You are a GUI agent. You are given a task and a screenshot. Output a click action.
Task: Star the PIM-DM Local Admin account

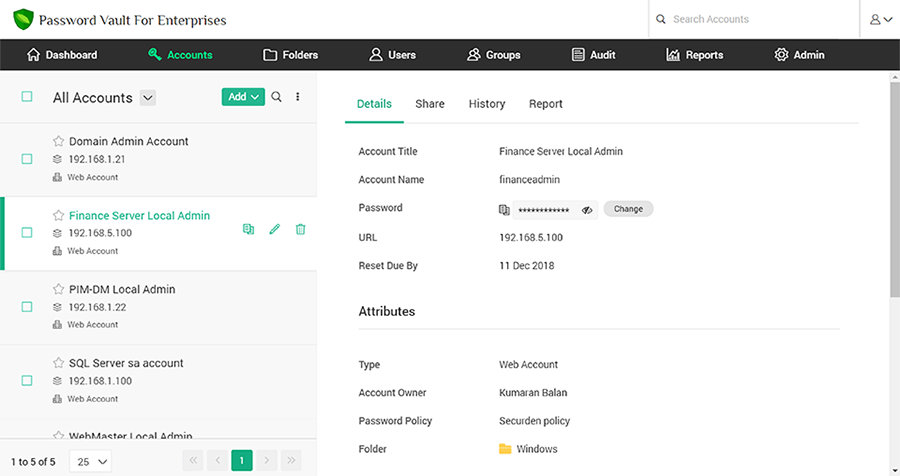click(x=59, y=289)
